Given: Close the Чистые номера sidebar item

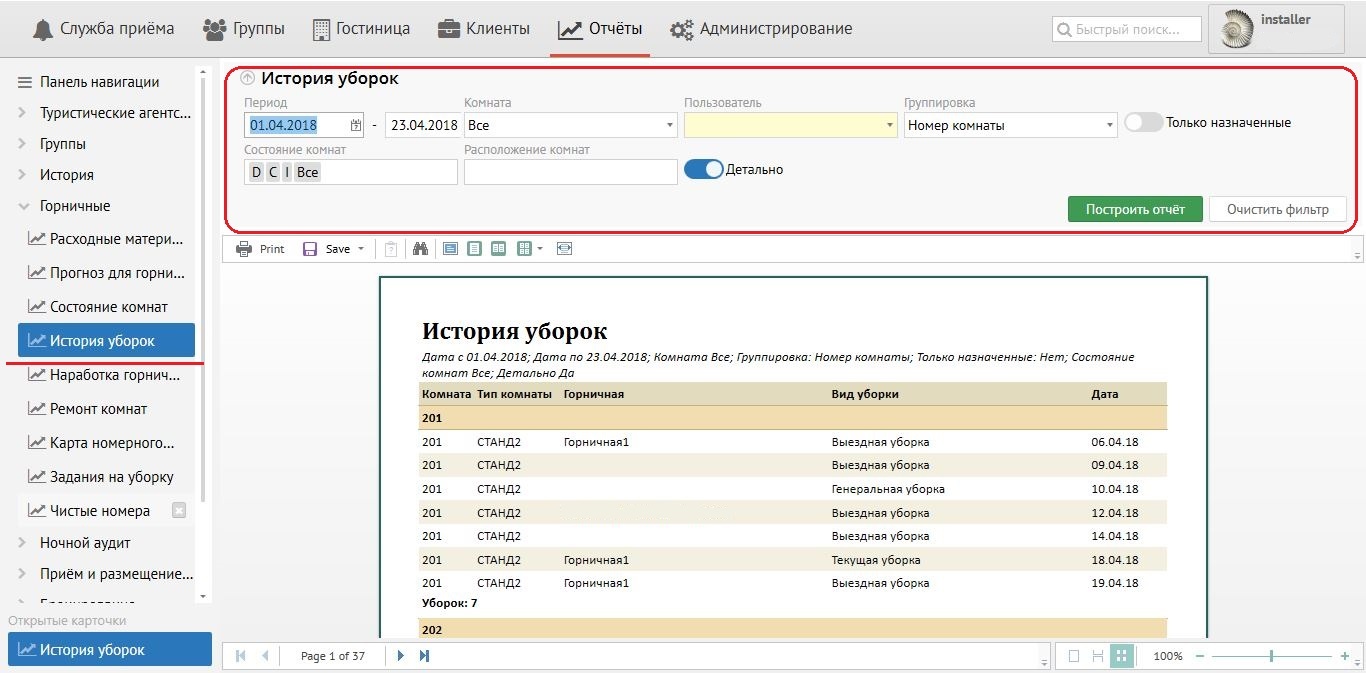Looking at the screenshot, I should (x=179, y=511).
